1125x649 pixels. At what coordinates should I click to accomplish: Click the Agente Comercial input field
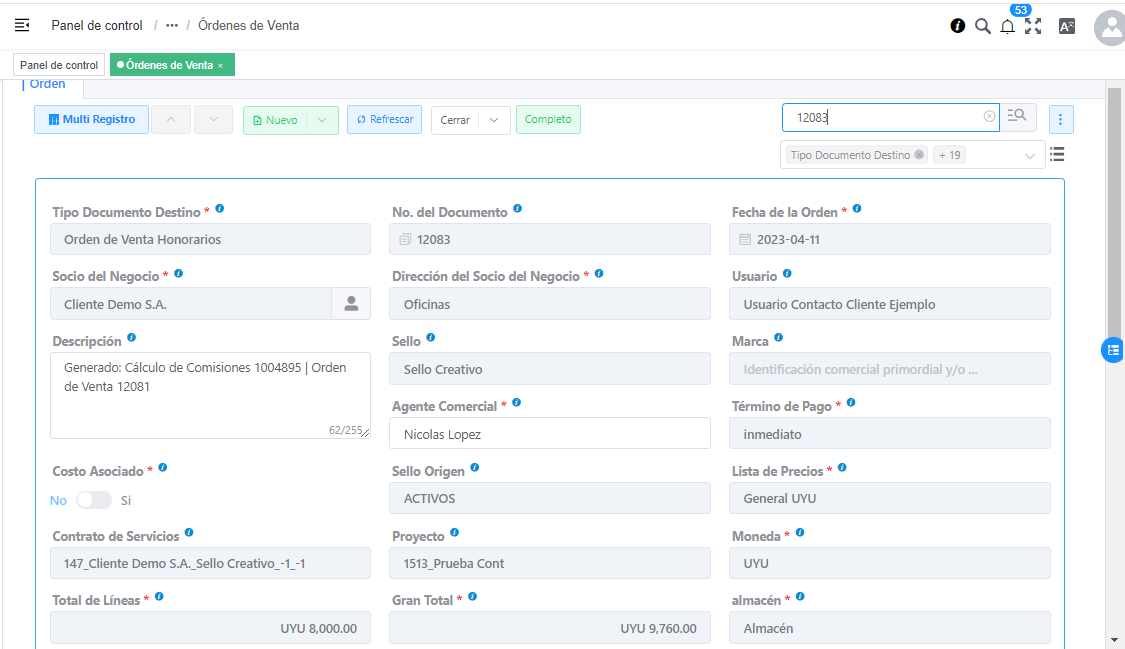click(550, 434)
